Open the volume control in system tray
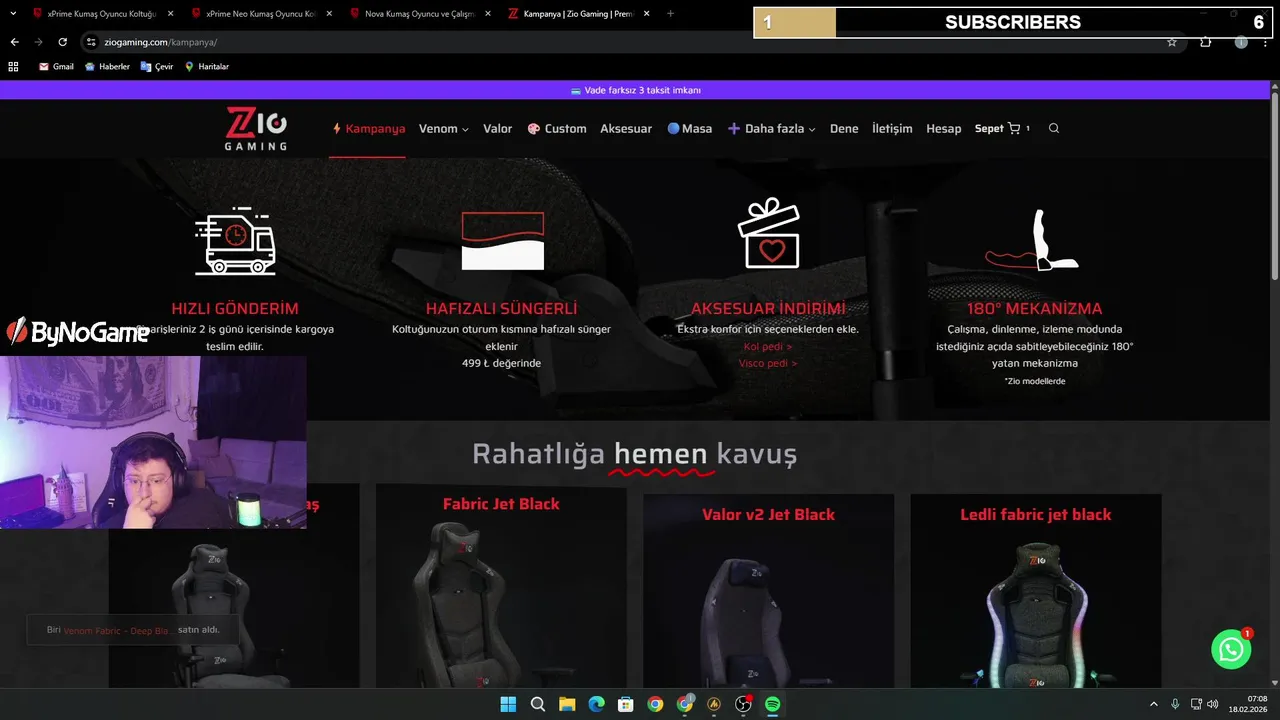The width and height of the screenshot is (1280, 720). click(x=1213, y=704)
